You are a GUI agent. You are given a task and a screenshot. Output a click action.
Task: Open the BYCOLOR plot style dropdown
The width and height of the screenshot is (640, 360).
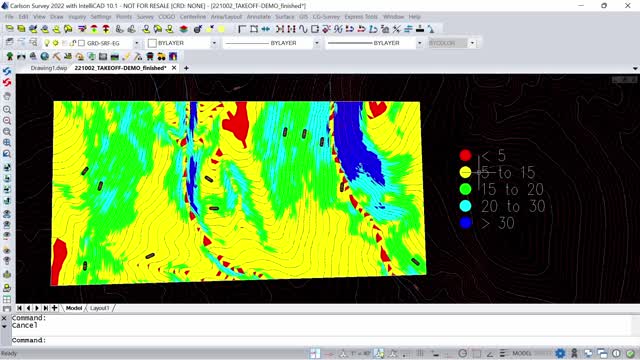[472, 43]
